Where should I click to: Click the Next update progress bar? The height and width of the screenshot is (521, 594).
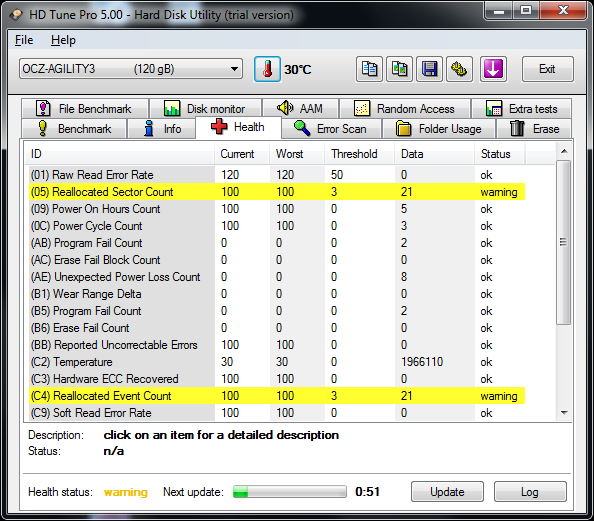[290, 492]
